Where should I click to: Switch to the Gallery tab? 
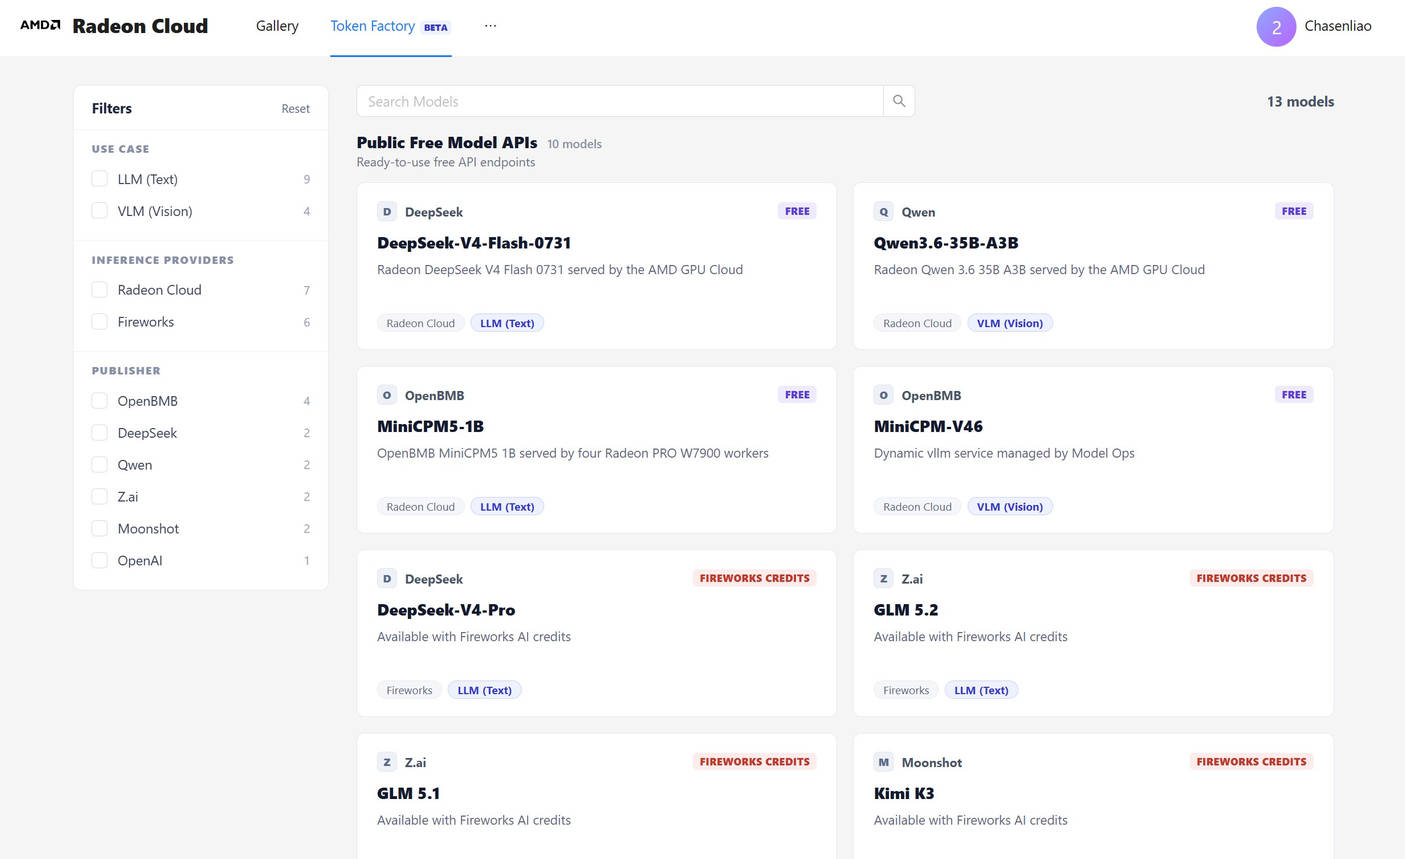(x=277, y=26)
